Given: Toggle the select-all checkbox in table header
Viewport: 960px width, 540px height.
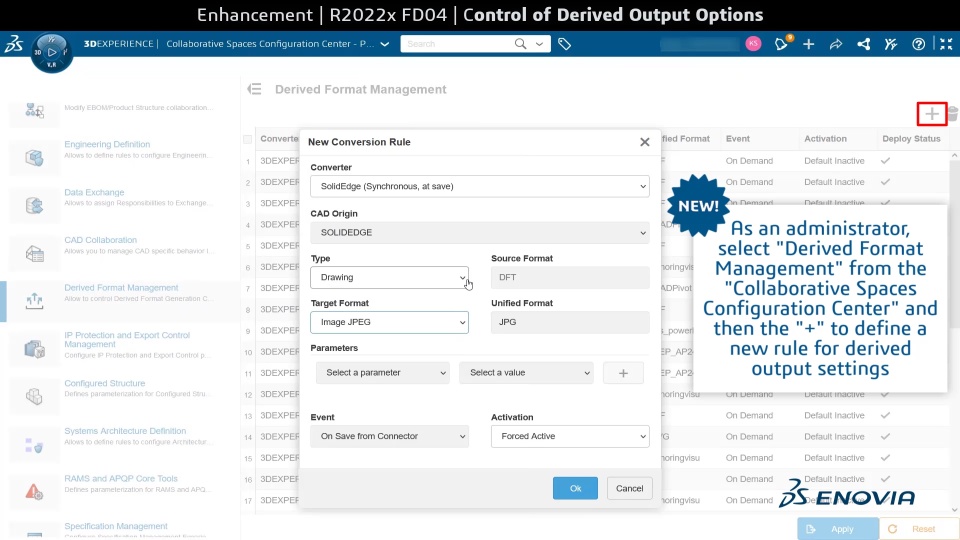Looking at the screenshot, I should pyautogui.click(x=248, y=139).
